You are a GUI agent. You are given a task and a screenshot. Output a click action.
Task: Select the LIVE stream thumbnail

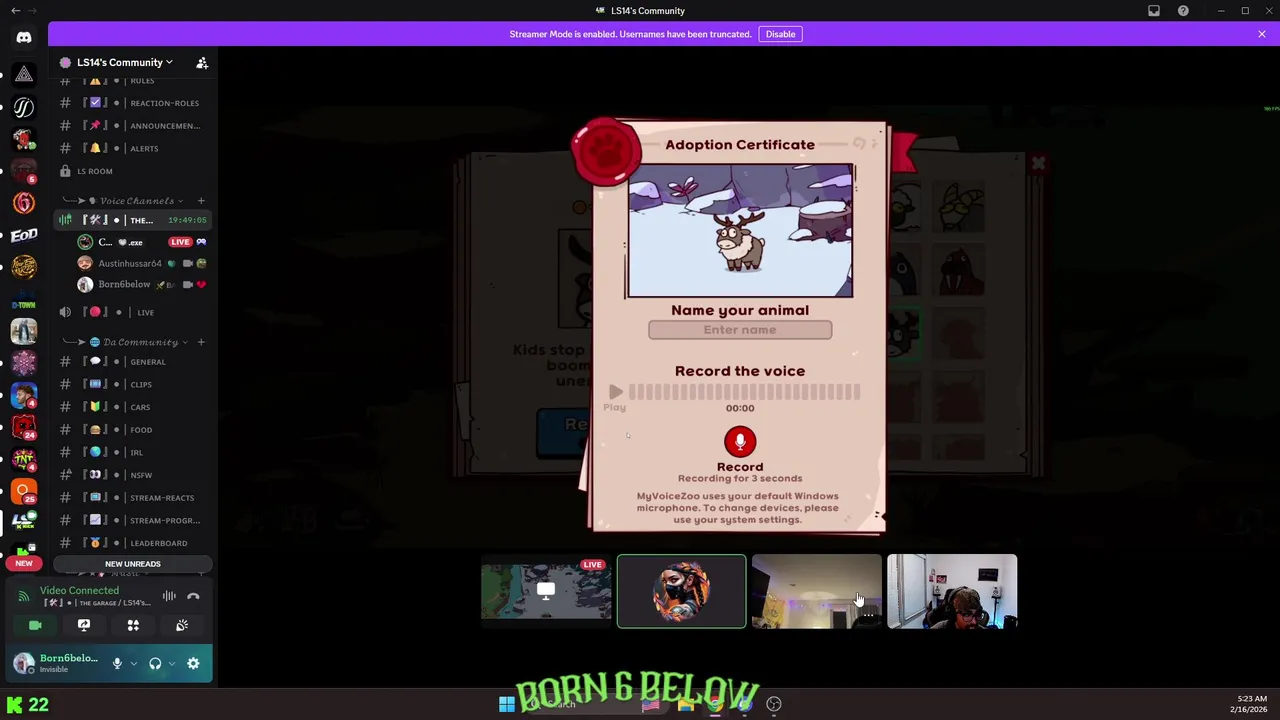tap(546, 591)
